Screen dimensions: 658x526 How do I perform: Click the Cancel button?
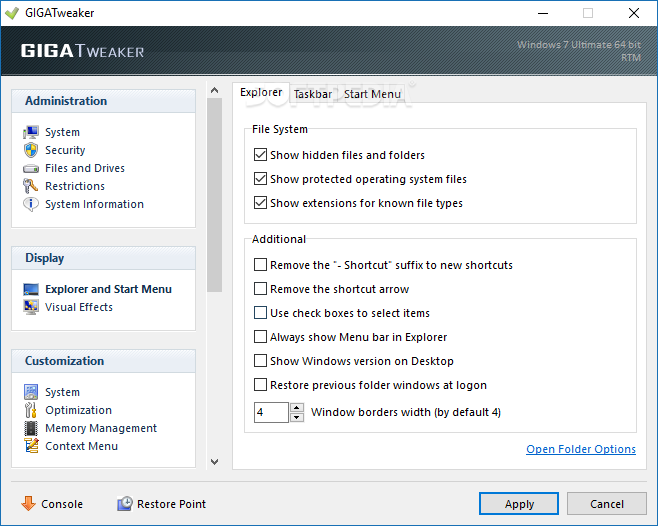point(607,503)
